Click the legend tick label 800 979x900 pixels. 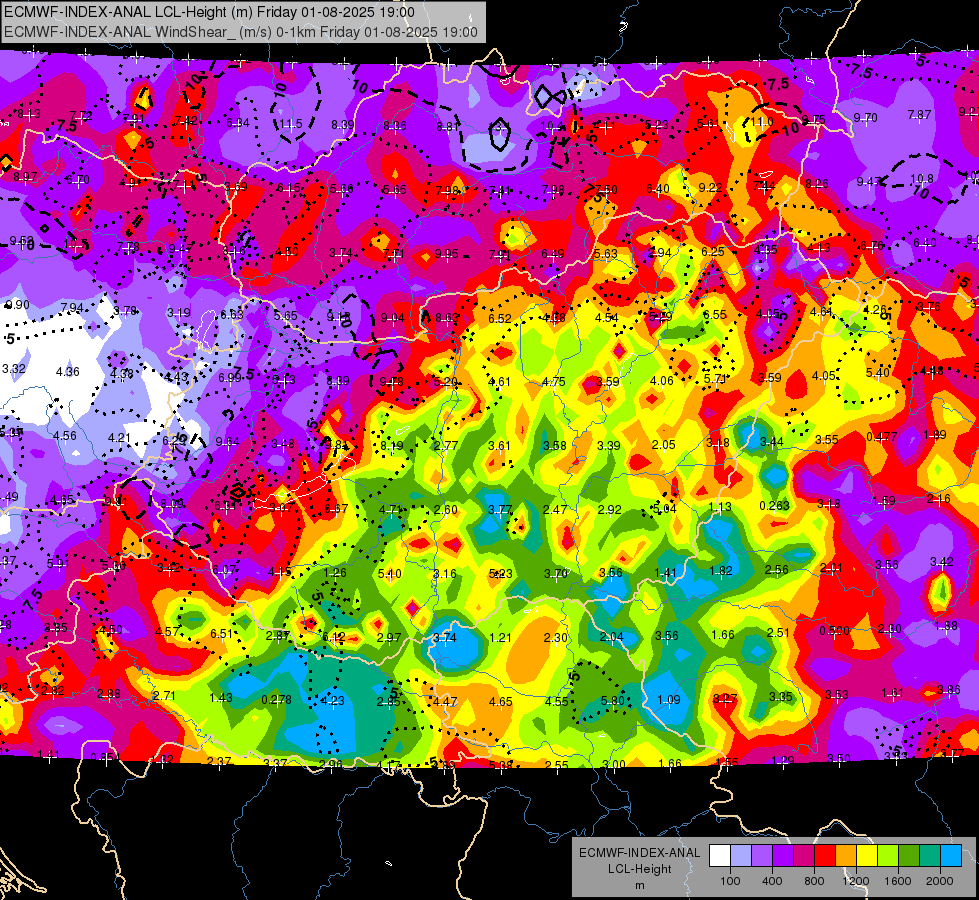pos(814,881)
